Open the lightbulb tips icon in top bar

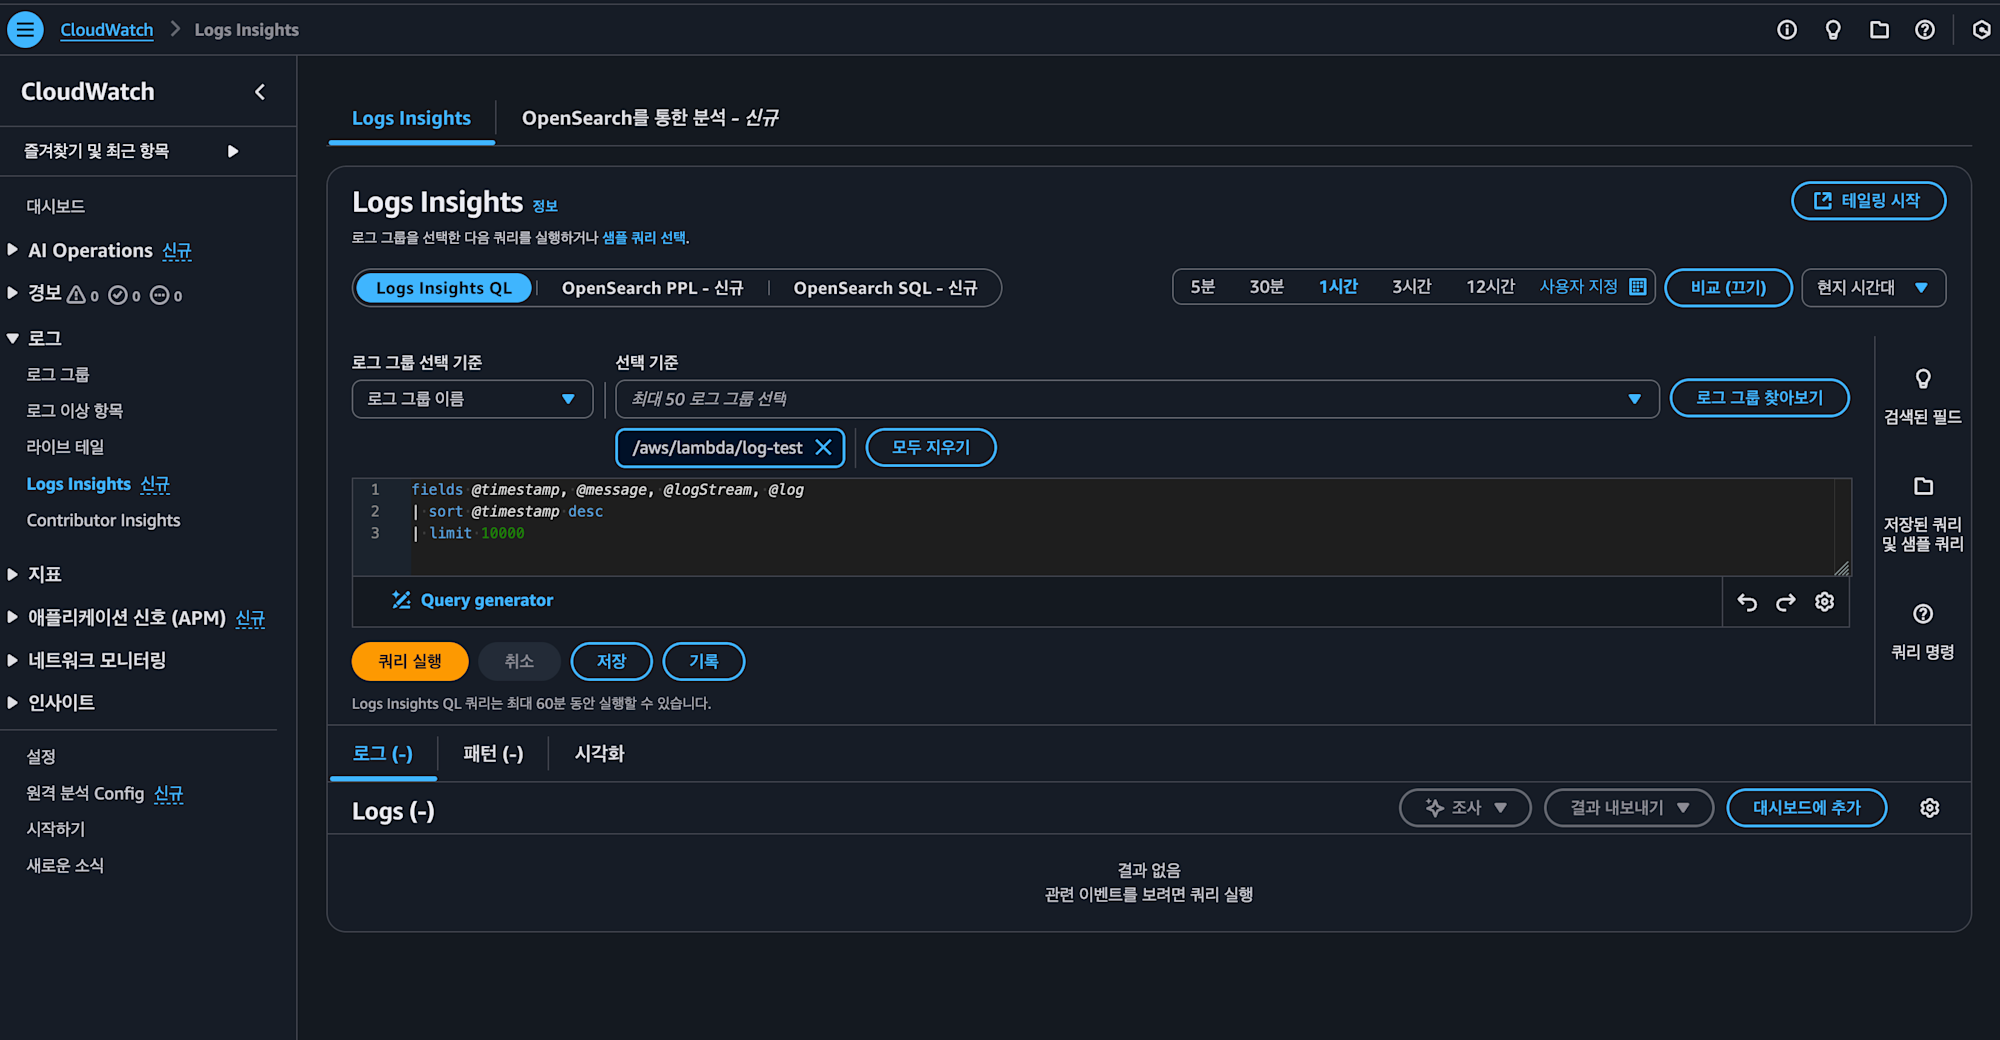(1833, 30)
